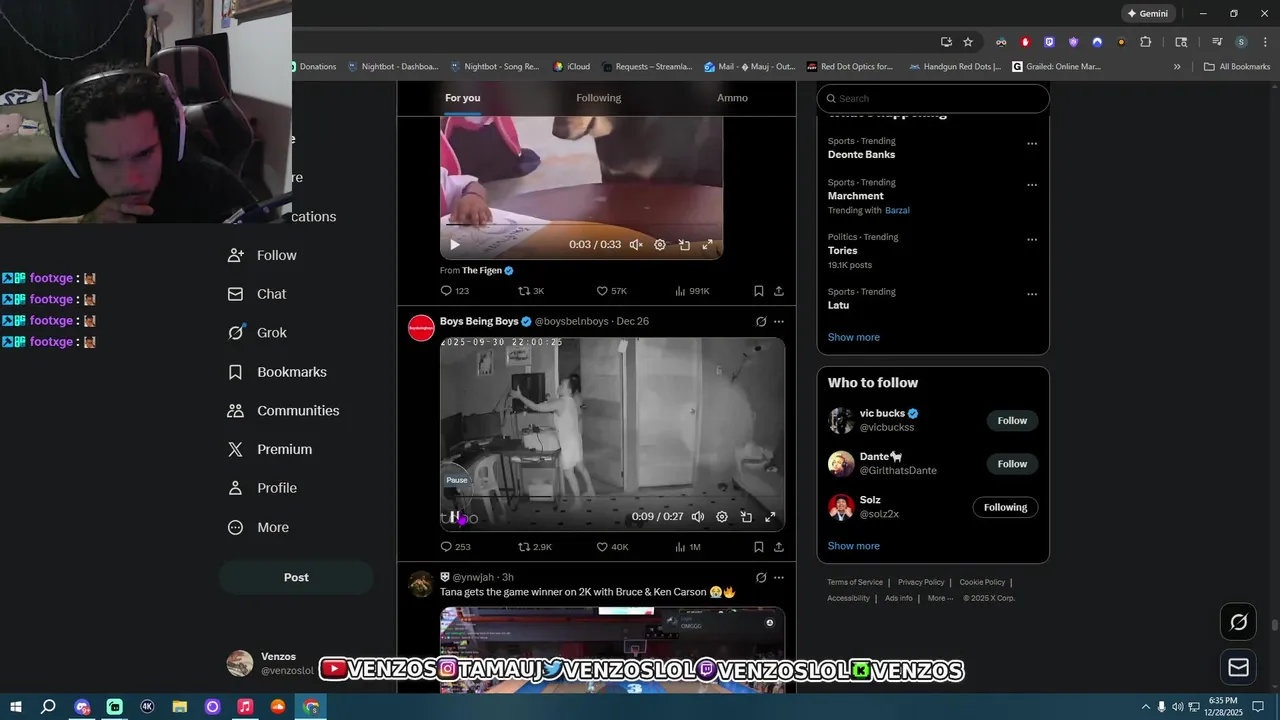Open settings gear on The Figen video
This screenshot has width=1280, height=720.
[660, 244]
